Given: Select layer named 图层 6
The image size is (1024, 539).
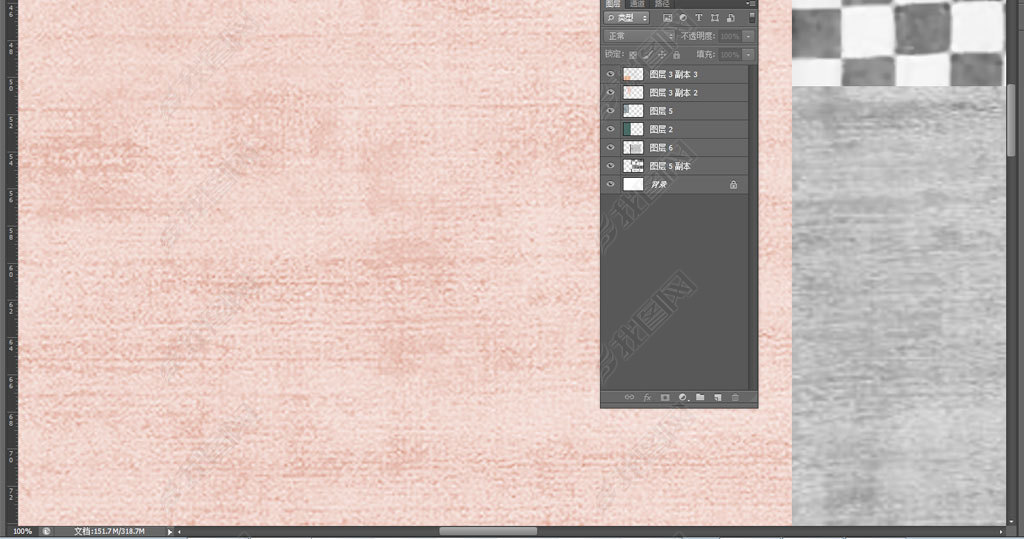Looking at the screenshot, I should pos(661,148).
